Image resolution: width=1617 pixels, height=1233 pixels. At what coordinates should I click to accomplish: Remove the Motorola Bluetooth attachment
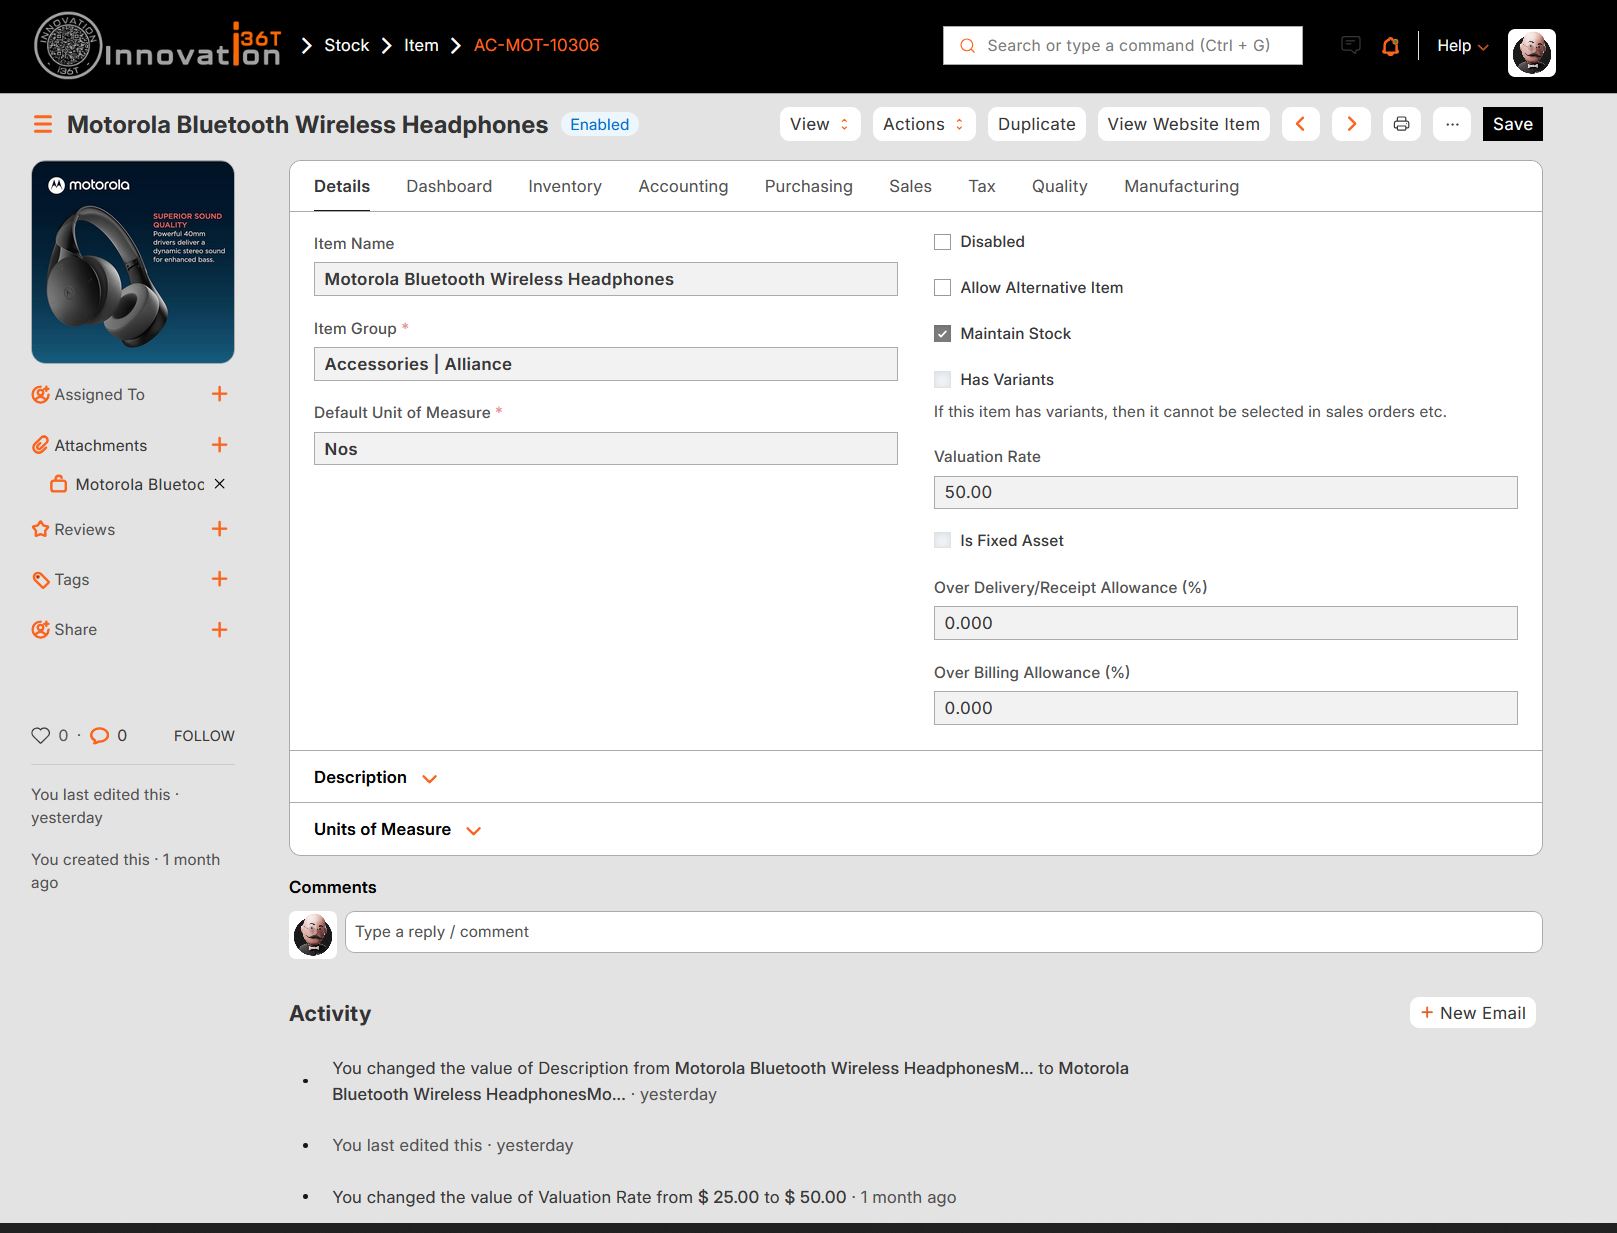coord(220,484)
